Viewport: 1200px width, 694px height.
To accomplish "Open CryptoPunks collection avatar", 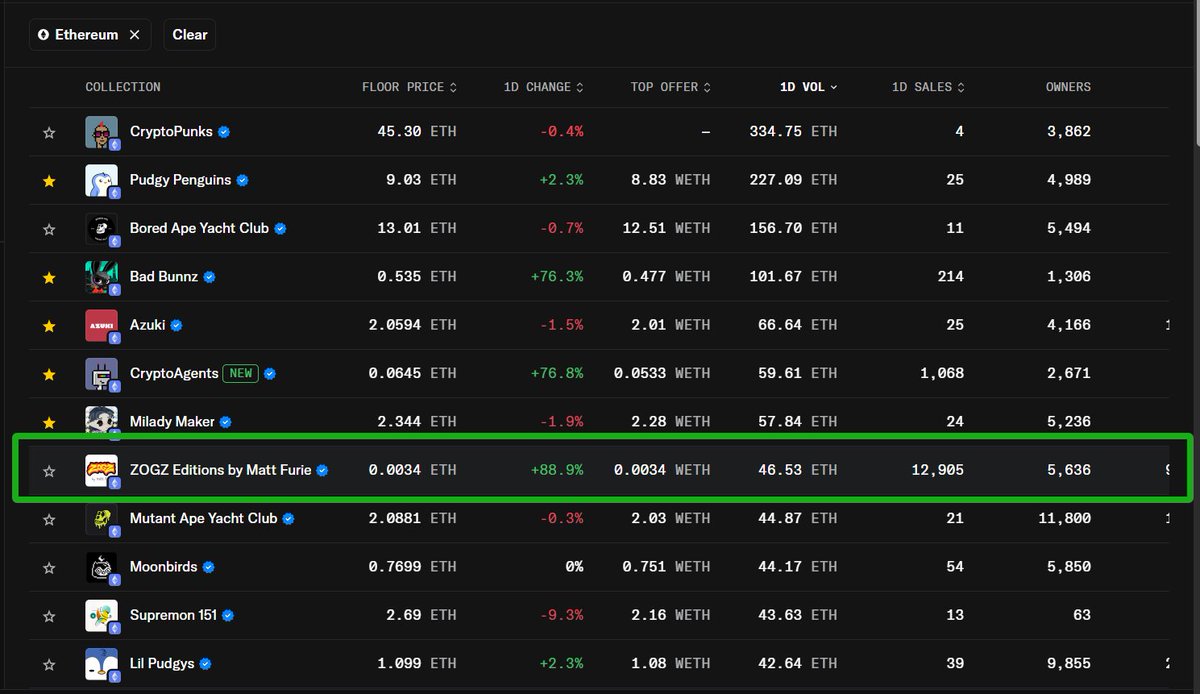I will tap(102, 132).
